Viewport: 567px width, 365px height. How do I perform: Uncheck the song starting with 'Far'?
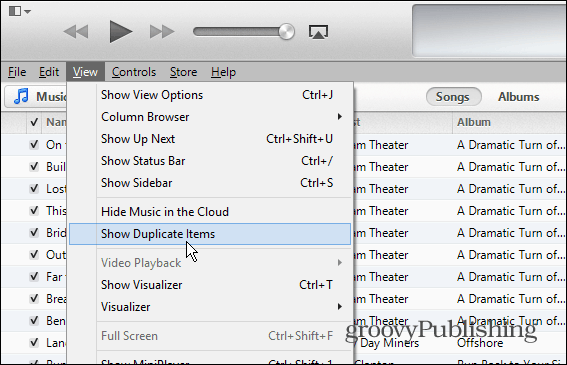tap(34, 277)
